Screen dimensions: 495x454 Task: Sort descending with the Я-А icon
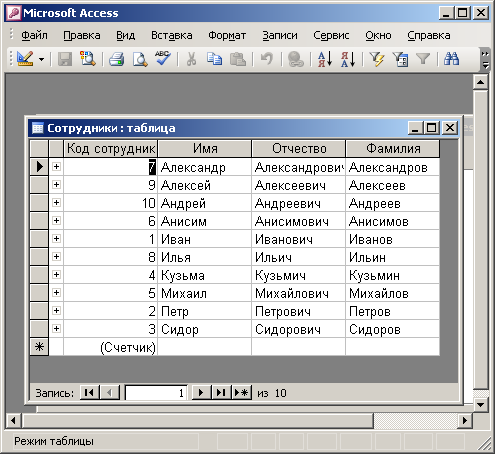pyautogui.click(x=348, y=59)
